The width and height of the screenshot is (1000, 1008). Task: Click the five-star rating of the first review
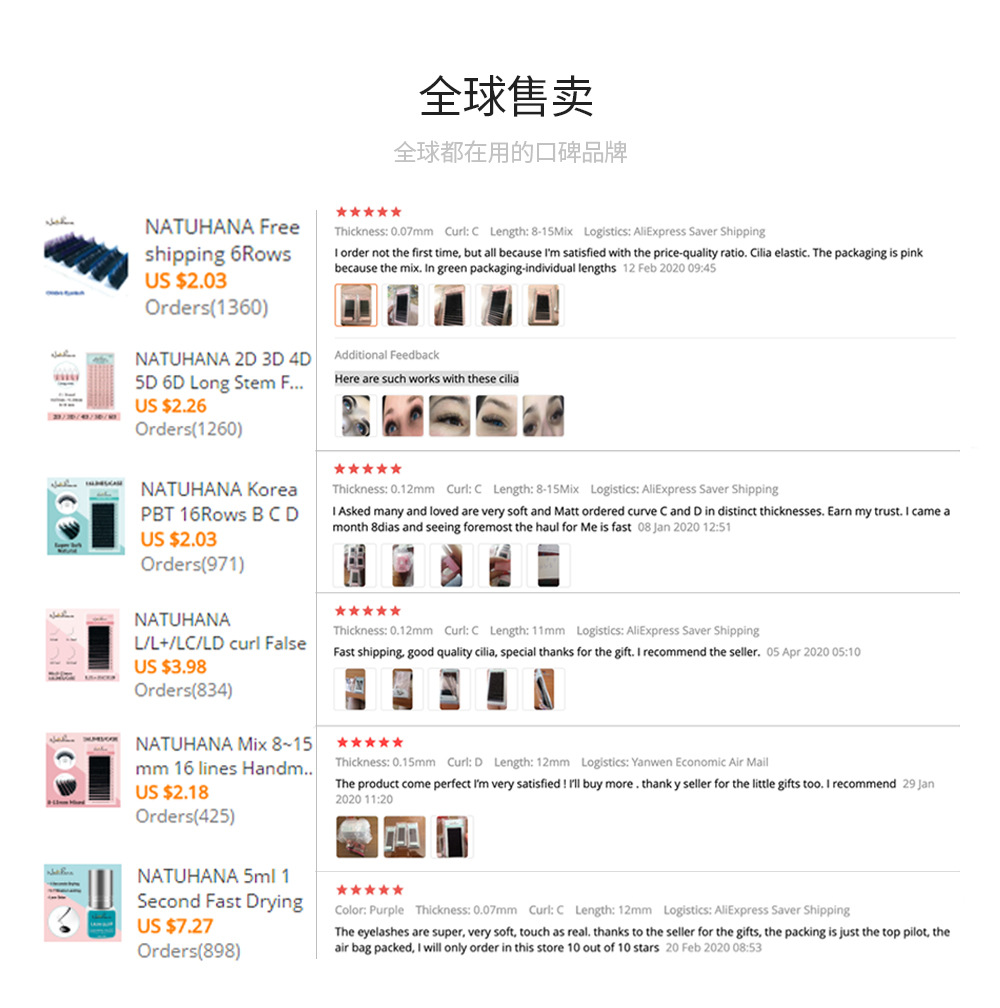[369, 212]
